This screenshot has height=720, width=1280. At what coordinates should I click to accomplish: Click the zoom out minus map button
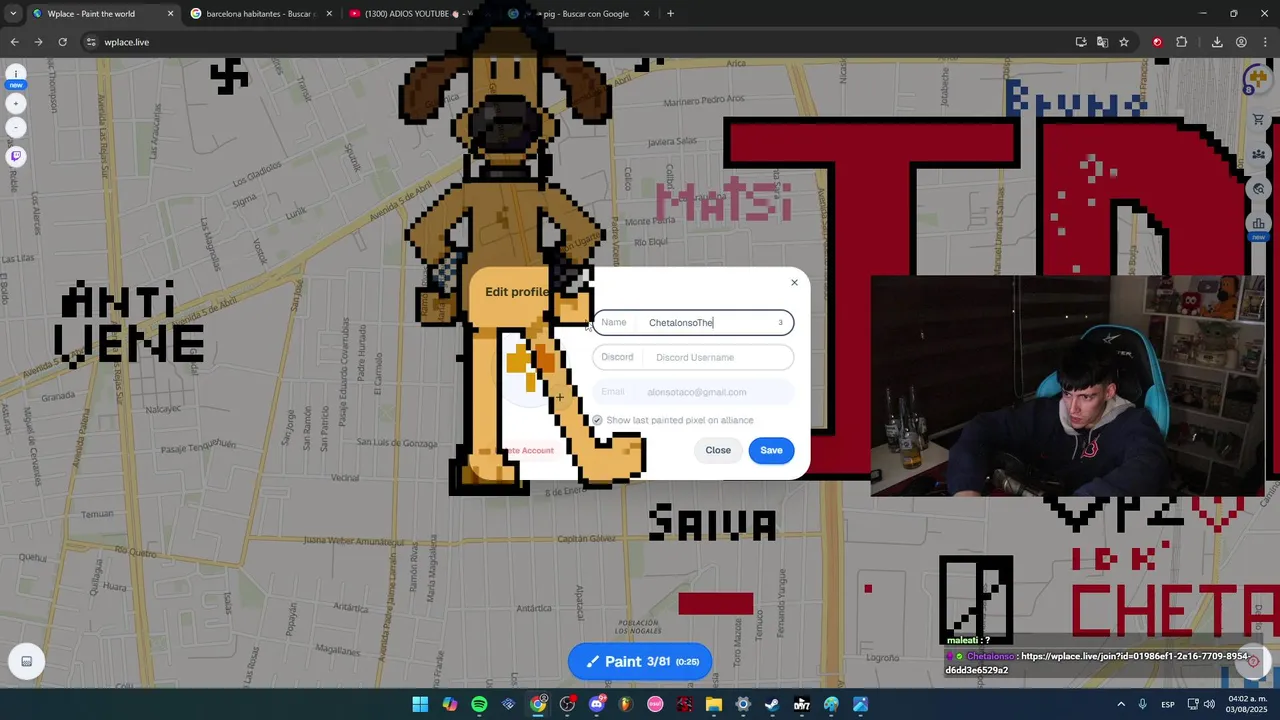(x=16, y=127)
